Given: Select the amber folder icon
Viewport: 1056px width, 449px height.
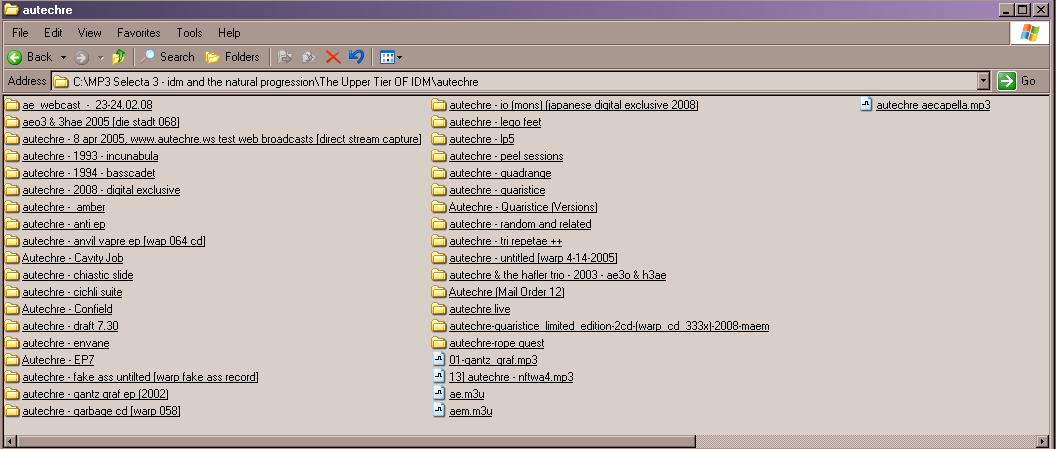Looking at the screenshot, I should pos(12,207).
